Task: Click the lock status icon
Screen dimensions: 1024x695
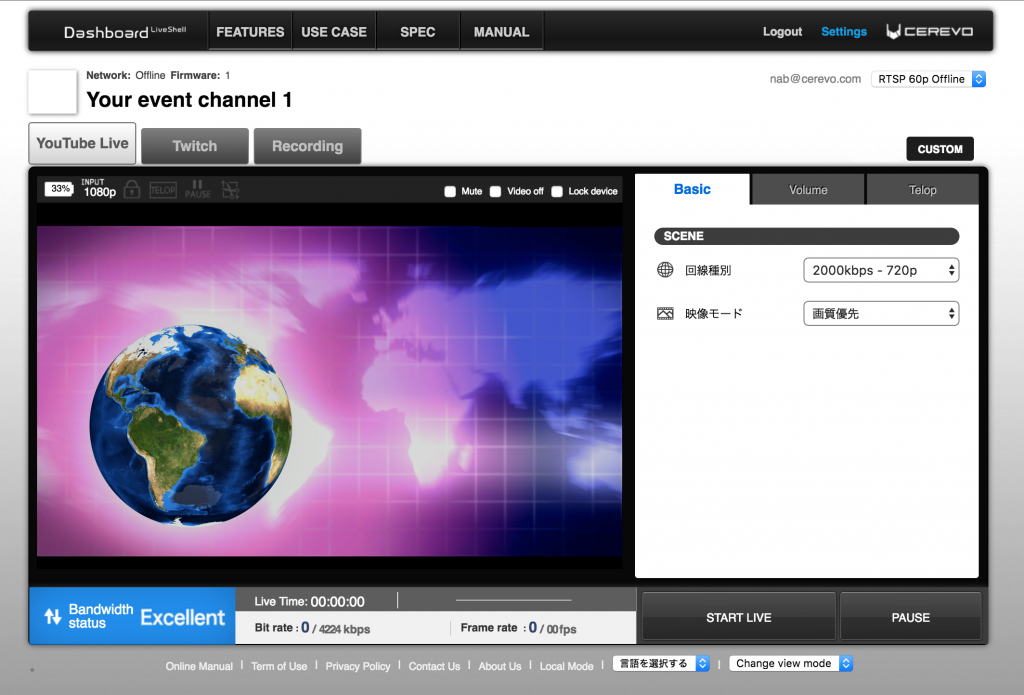Action: coord(132,189)
